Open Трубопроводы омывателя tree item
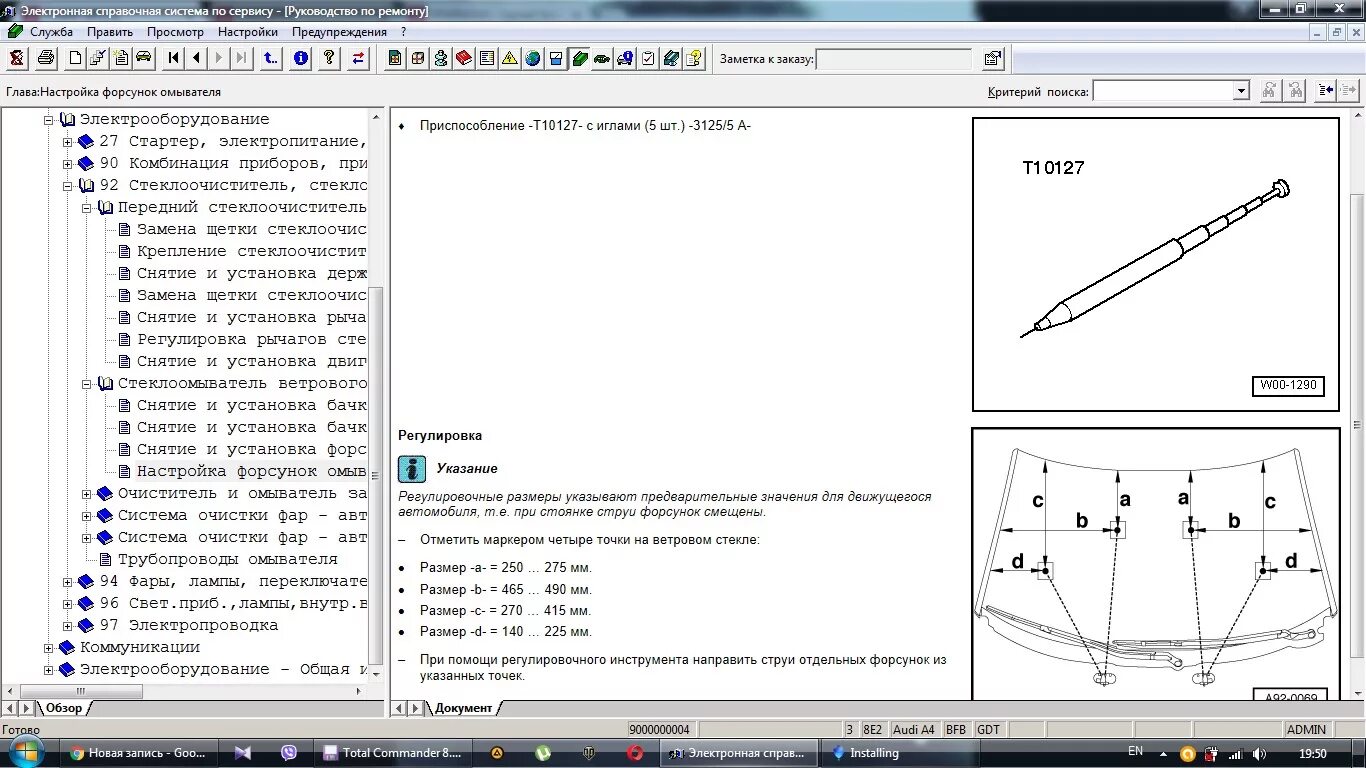Screen dimensions: 1366x768 [228, 559]
